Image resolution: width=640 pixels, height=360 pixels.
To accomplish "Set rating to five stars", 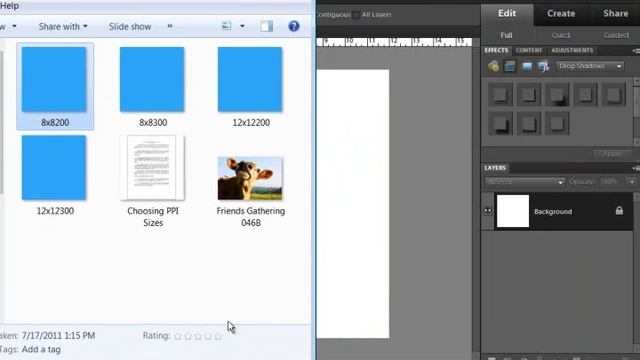I will pos(218,336).
